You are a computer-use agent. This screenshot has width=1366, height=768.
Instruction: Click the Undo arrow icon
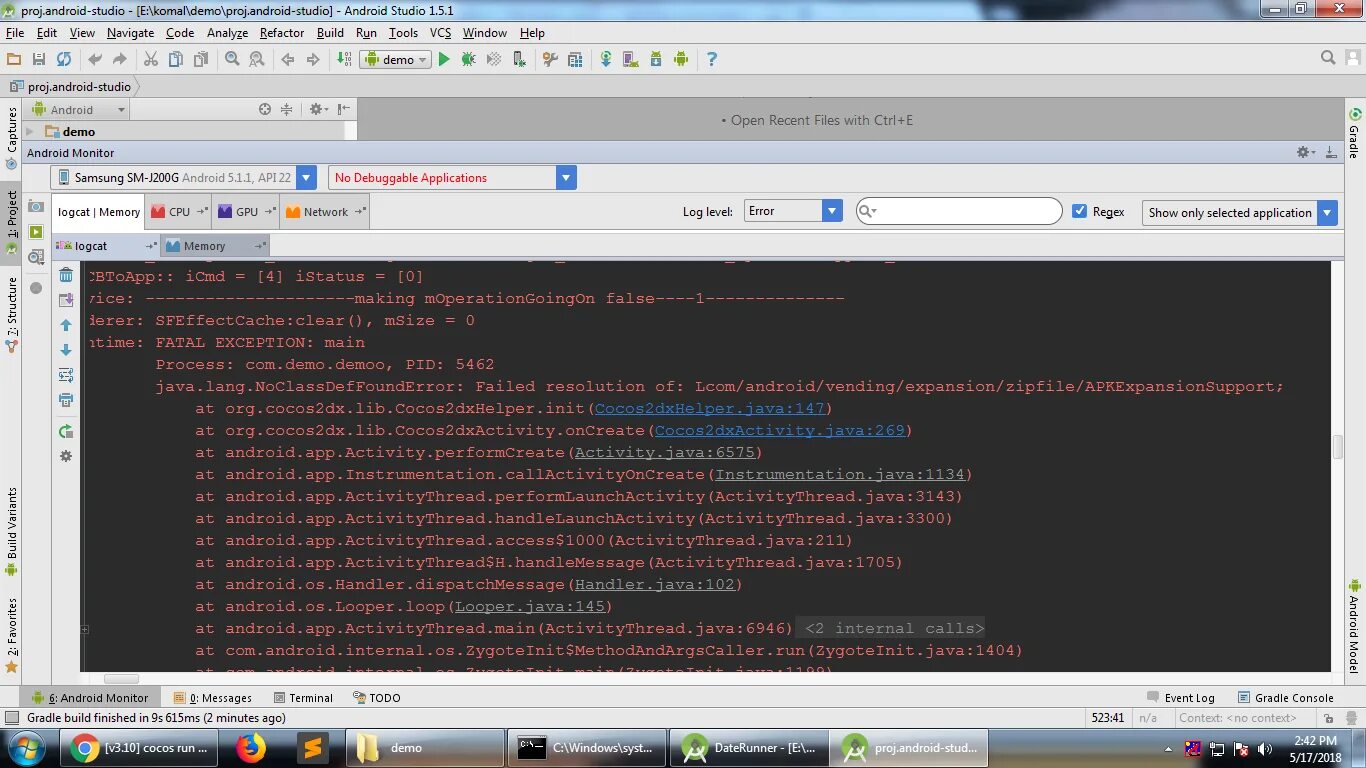coord(95,60)
